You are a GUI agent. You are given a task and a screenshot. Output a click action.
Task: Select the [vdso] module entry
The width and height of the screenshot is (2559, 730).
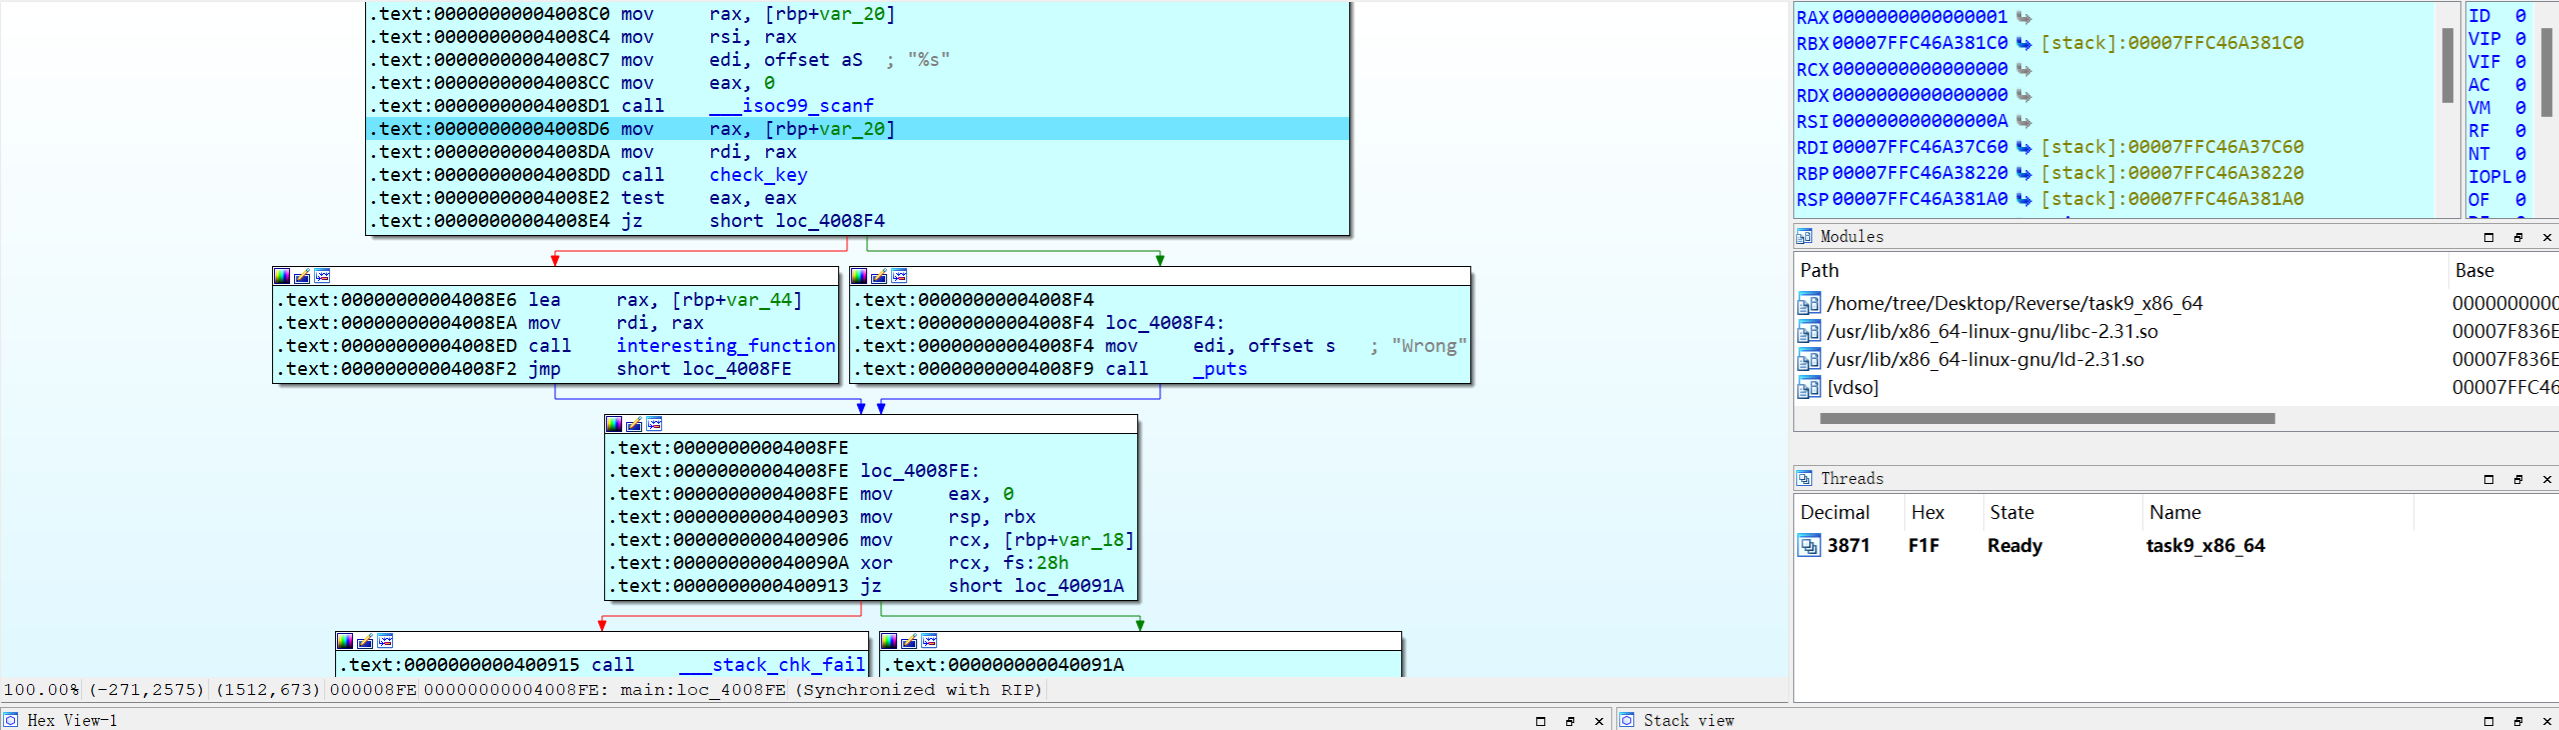point(1852,388)
